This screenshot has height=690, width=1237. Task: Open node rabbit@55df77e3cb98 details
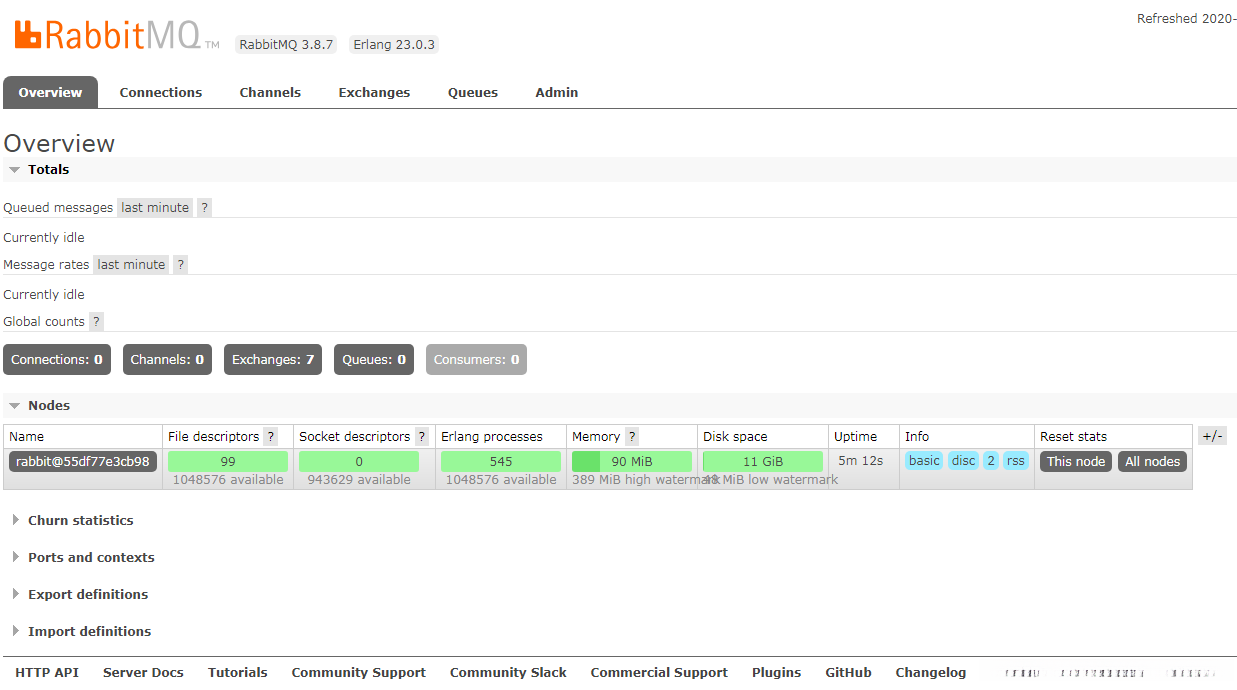pyautogui.click(x=83, y=462)
